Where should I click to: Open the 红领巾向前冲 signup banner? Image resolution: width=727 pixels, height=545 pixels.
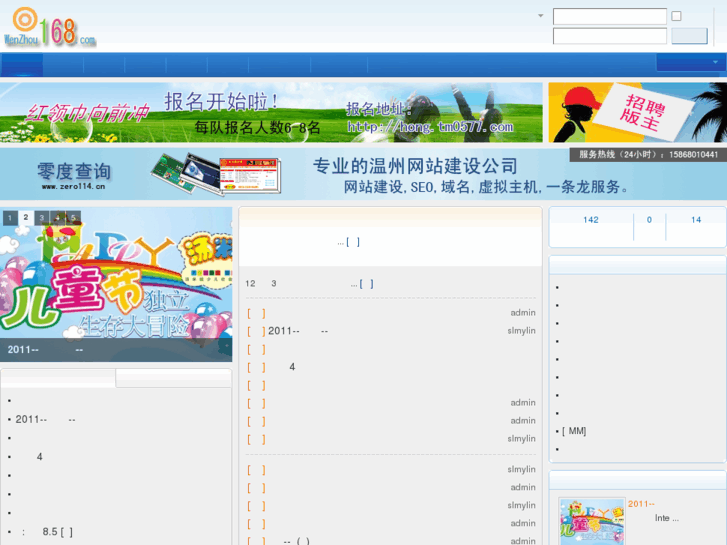point(271,112)
